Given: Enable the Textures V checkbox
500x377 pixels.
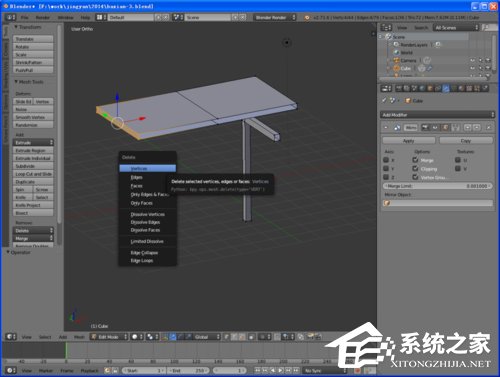Looking at the screenshot, I should [458, 168].
